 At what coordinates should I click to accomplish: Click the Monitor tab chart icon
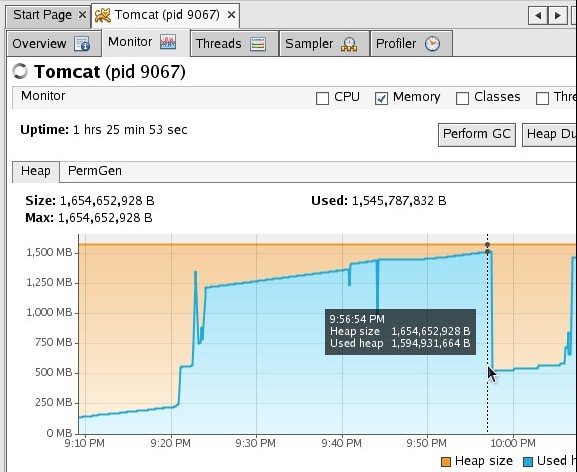(x=168, y=42)
